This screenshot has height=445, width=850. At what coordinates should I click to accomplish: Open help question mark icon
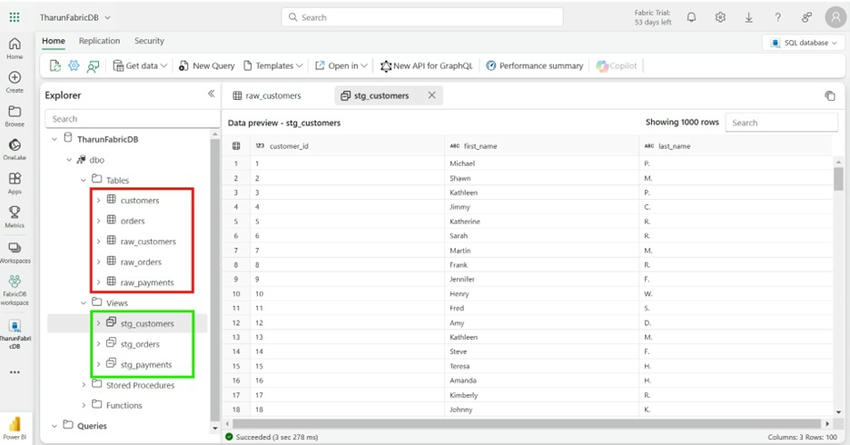tap(778, 17)
